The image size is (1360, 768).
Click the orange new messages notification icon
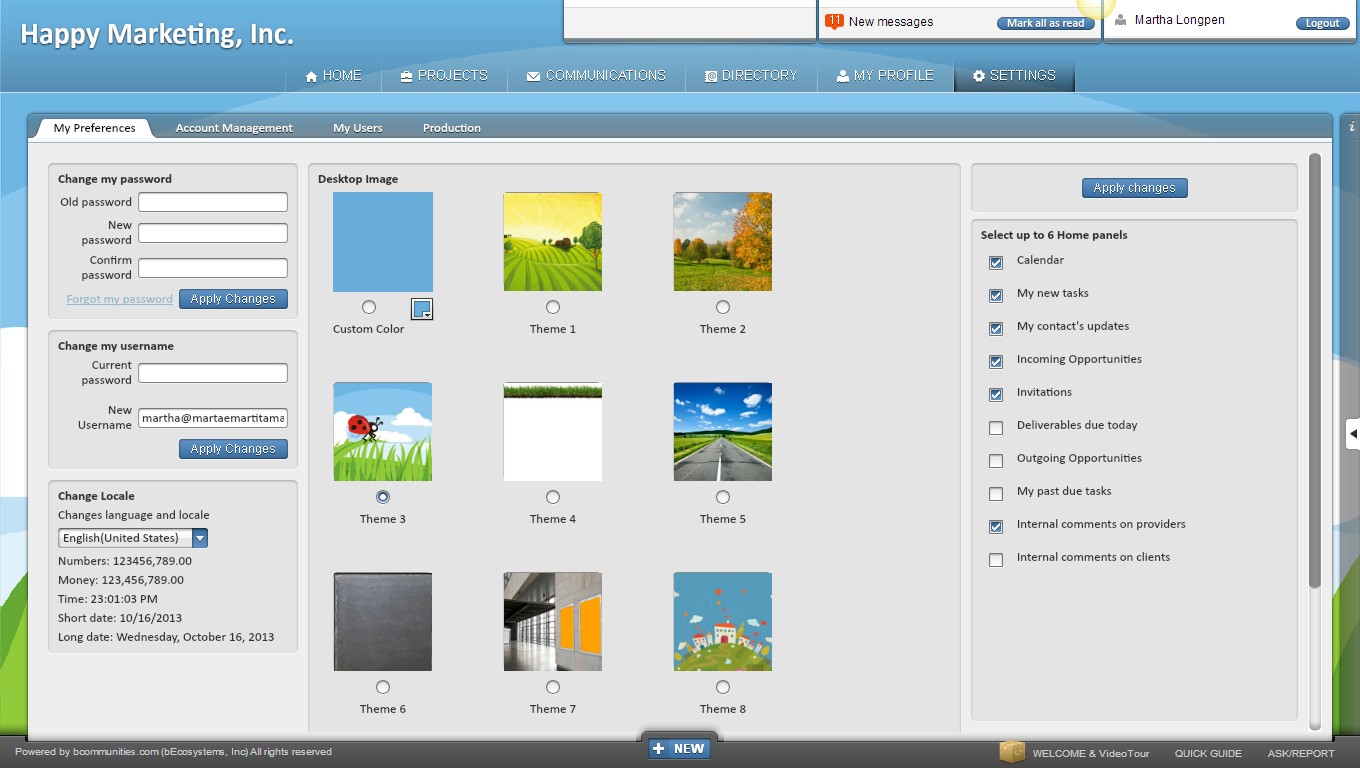pos(834,21)
